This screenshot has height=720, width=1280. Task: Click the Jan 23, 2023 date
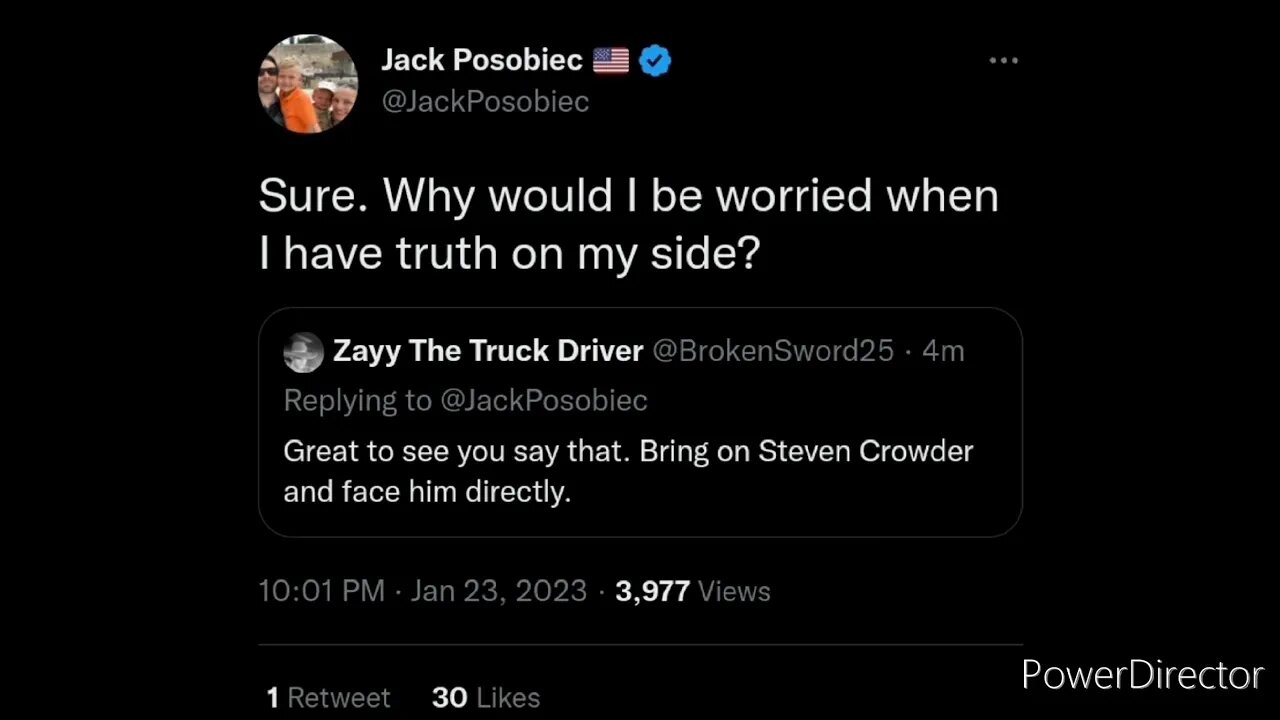coord(498,591)
